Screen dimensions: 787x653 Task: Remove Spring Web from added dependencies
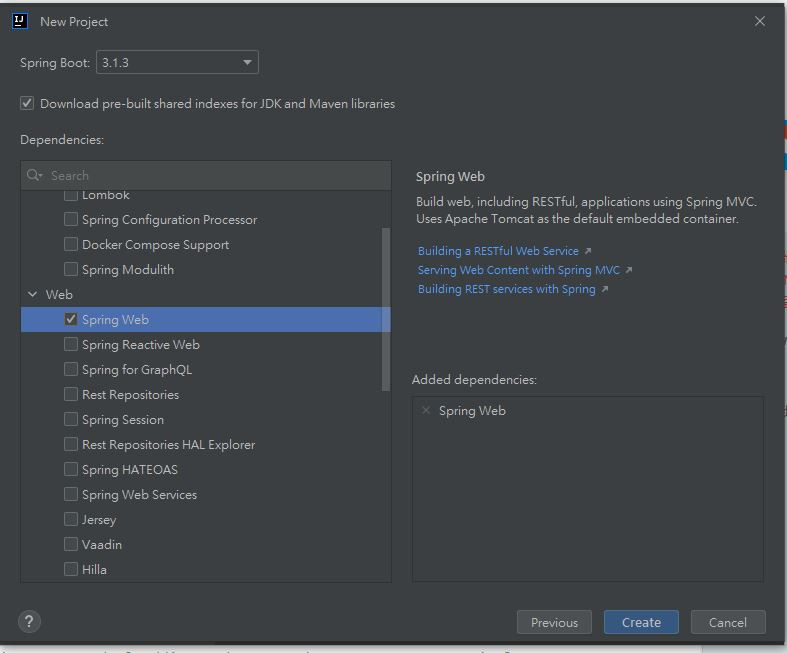[426, 411]
